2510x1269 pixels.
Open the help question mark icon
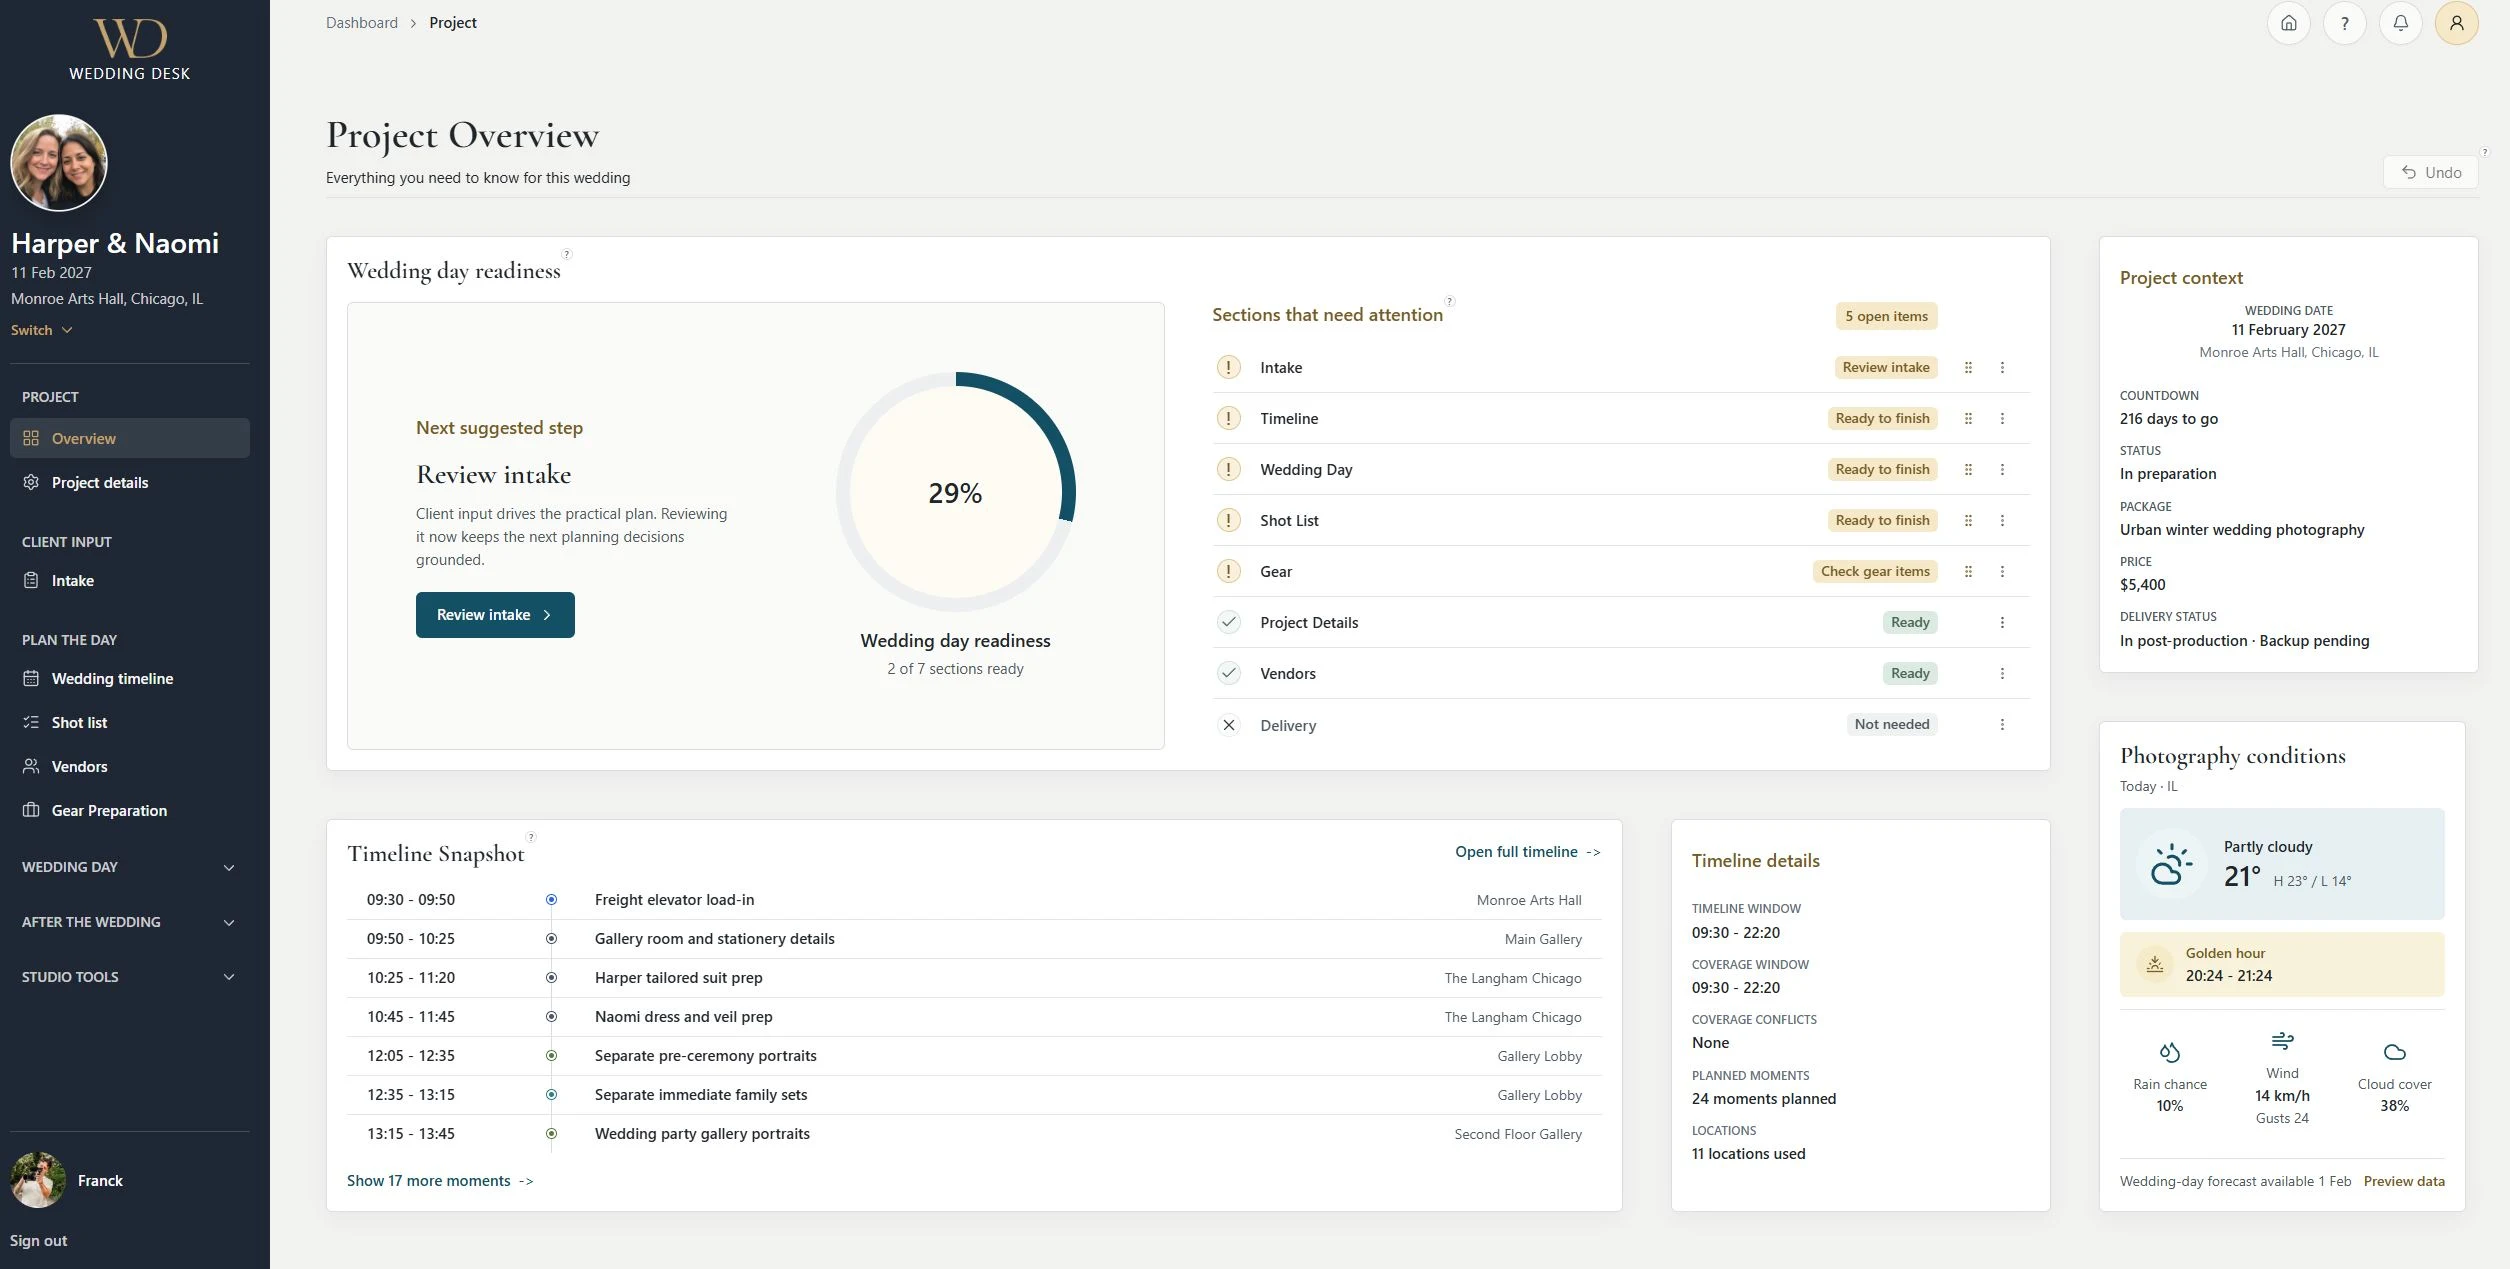click(2344, 23)
